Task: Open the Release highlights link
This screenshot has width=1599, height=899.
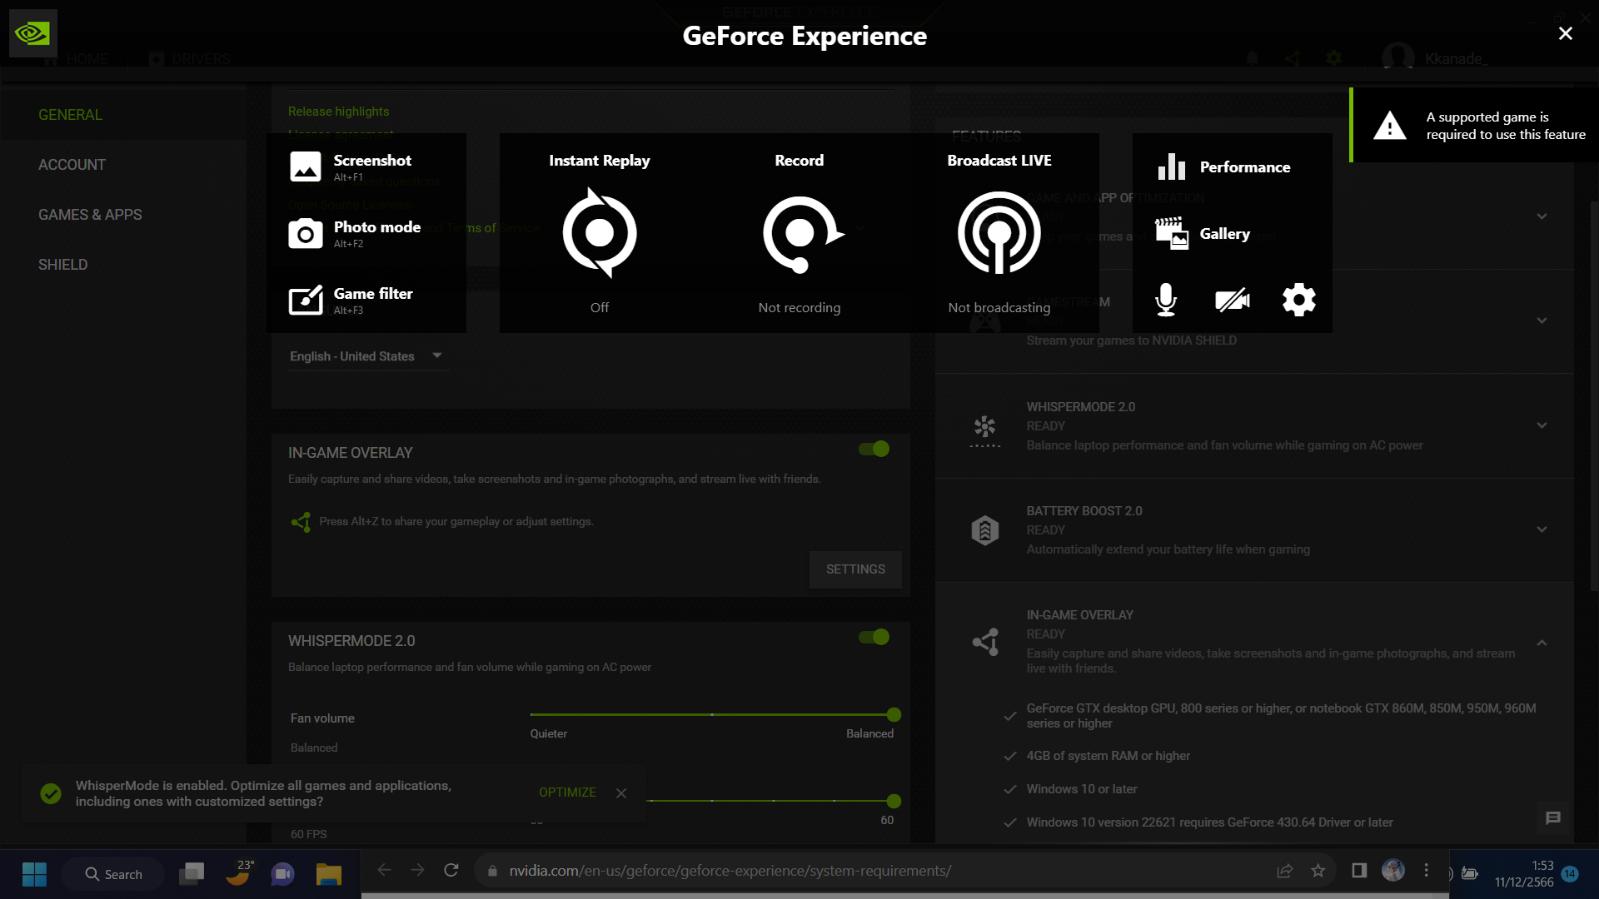Action: tap(339, 111)
